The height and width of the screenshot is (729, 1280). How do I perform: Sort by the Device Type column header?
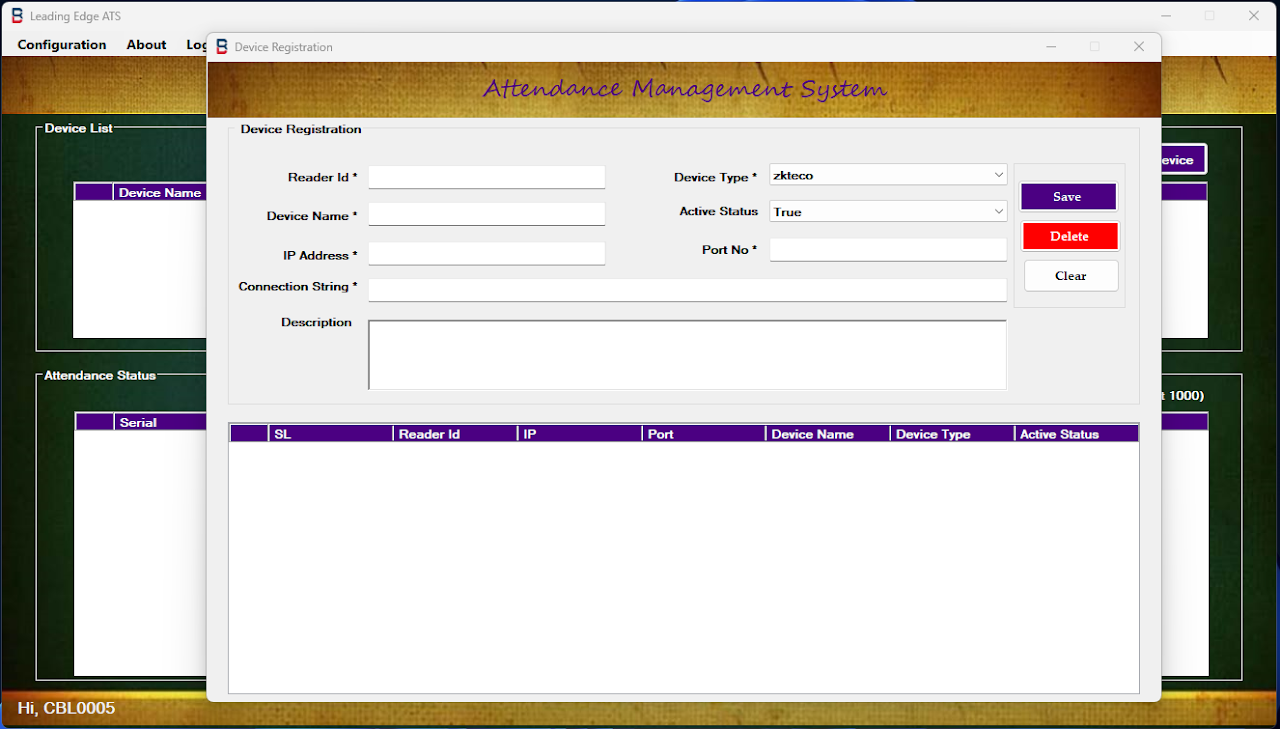[x=951, y=434]
